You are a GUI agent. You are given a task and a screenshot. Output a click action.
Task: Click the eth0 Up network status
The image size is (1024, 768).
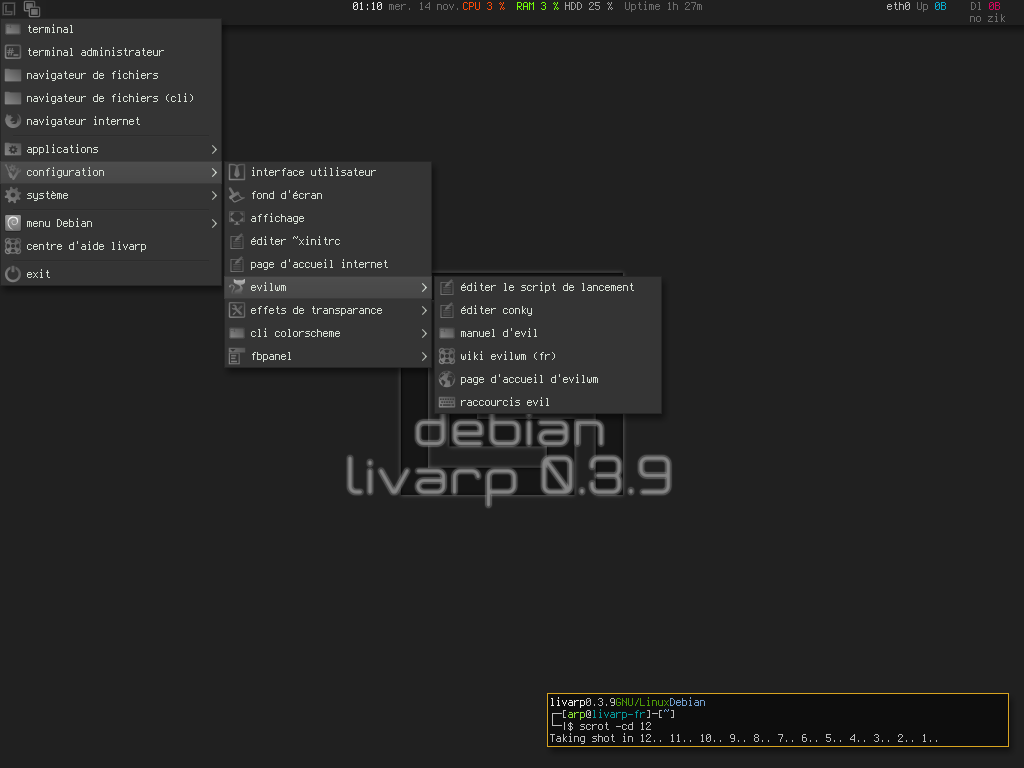pos(916,7)
